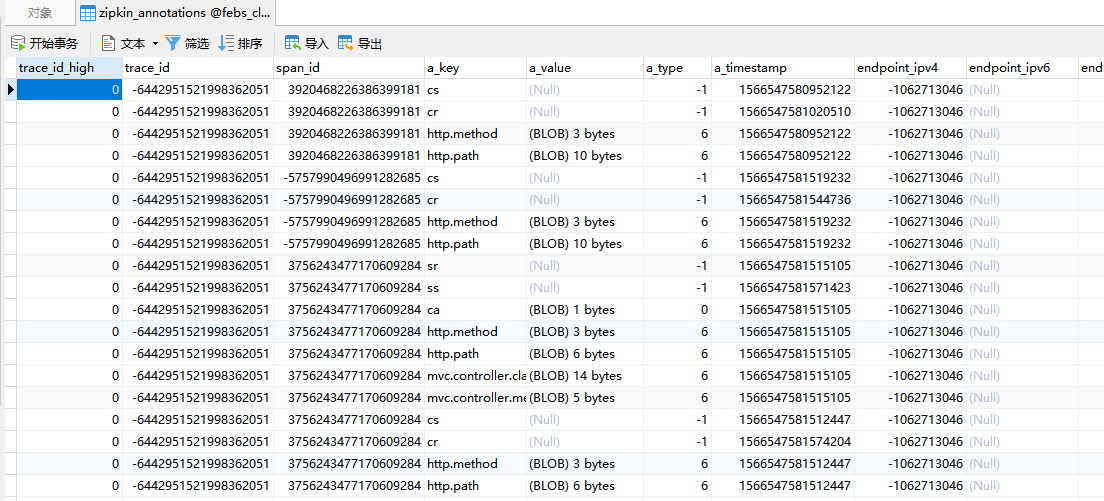Click the trace_id column header
The width and height of the screenshot is (1104, 501).
198,68
